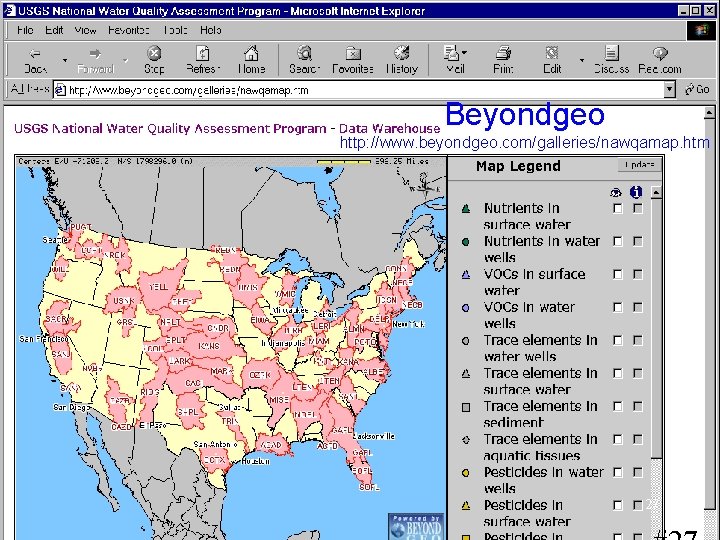
Task: Click the beyondgeo nawqamap URL link
Action: tap(524, 143)
